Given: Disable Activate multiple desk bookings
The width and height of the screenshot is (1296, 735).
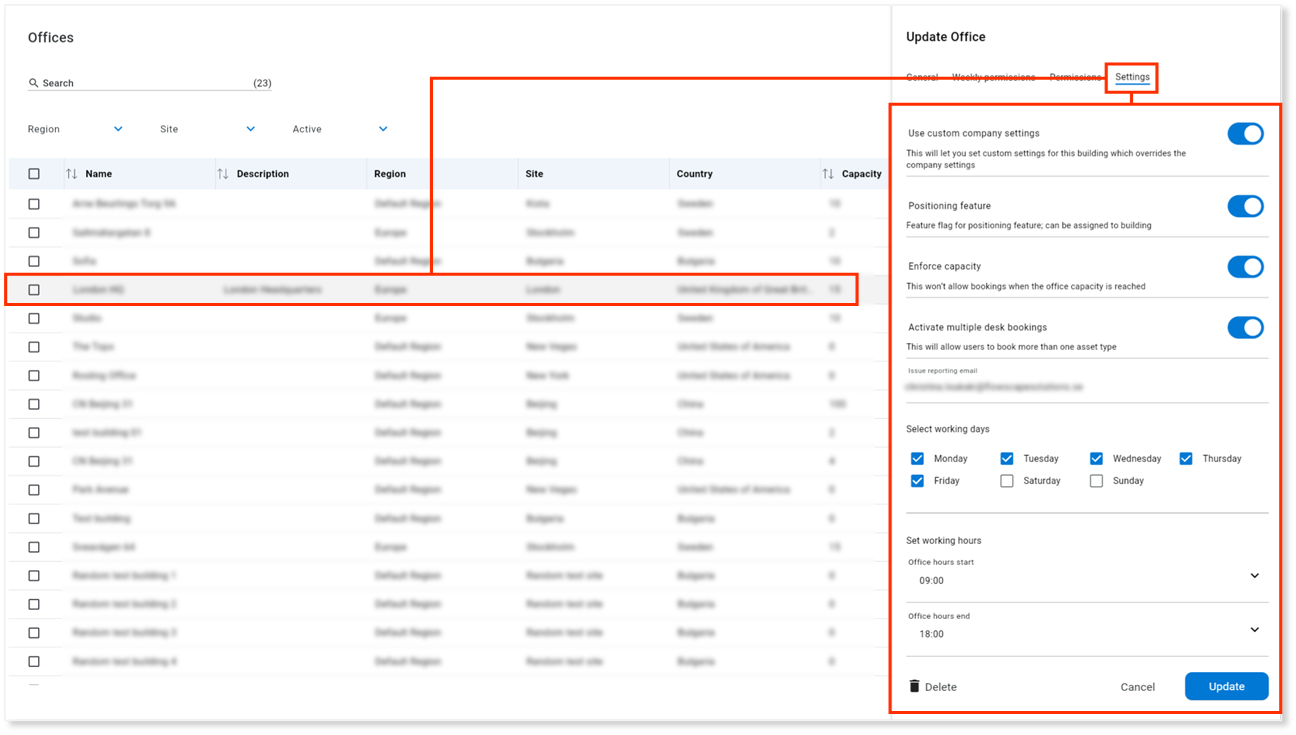Looking at the screenshot, I should point(1245,327).
